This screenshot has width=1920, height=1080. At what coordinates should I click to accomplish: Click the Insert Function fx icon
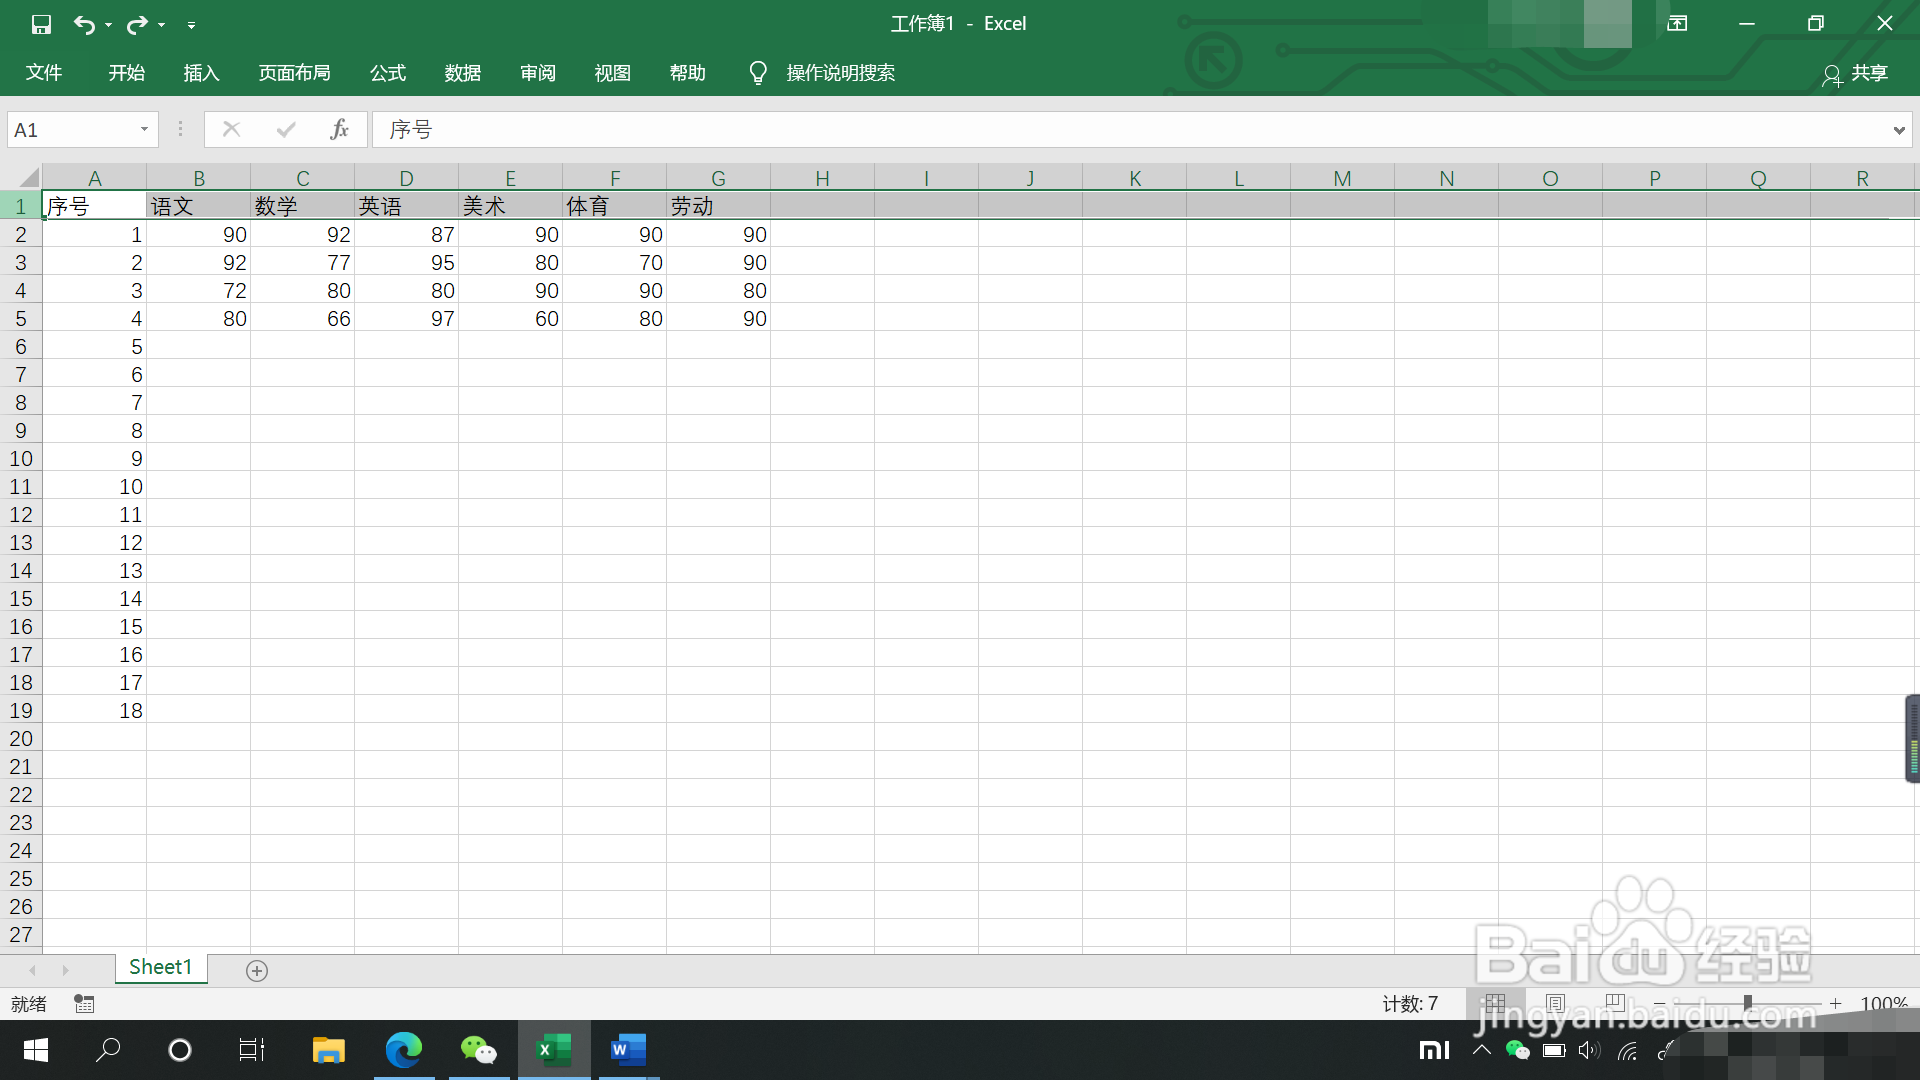339,129
